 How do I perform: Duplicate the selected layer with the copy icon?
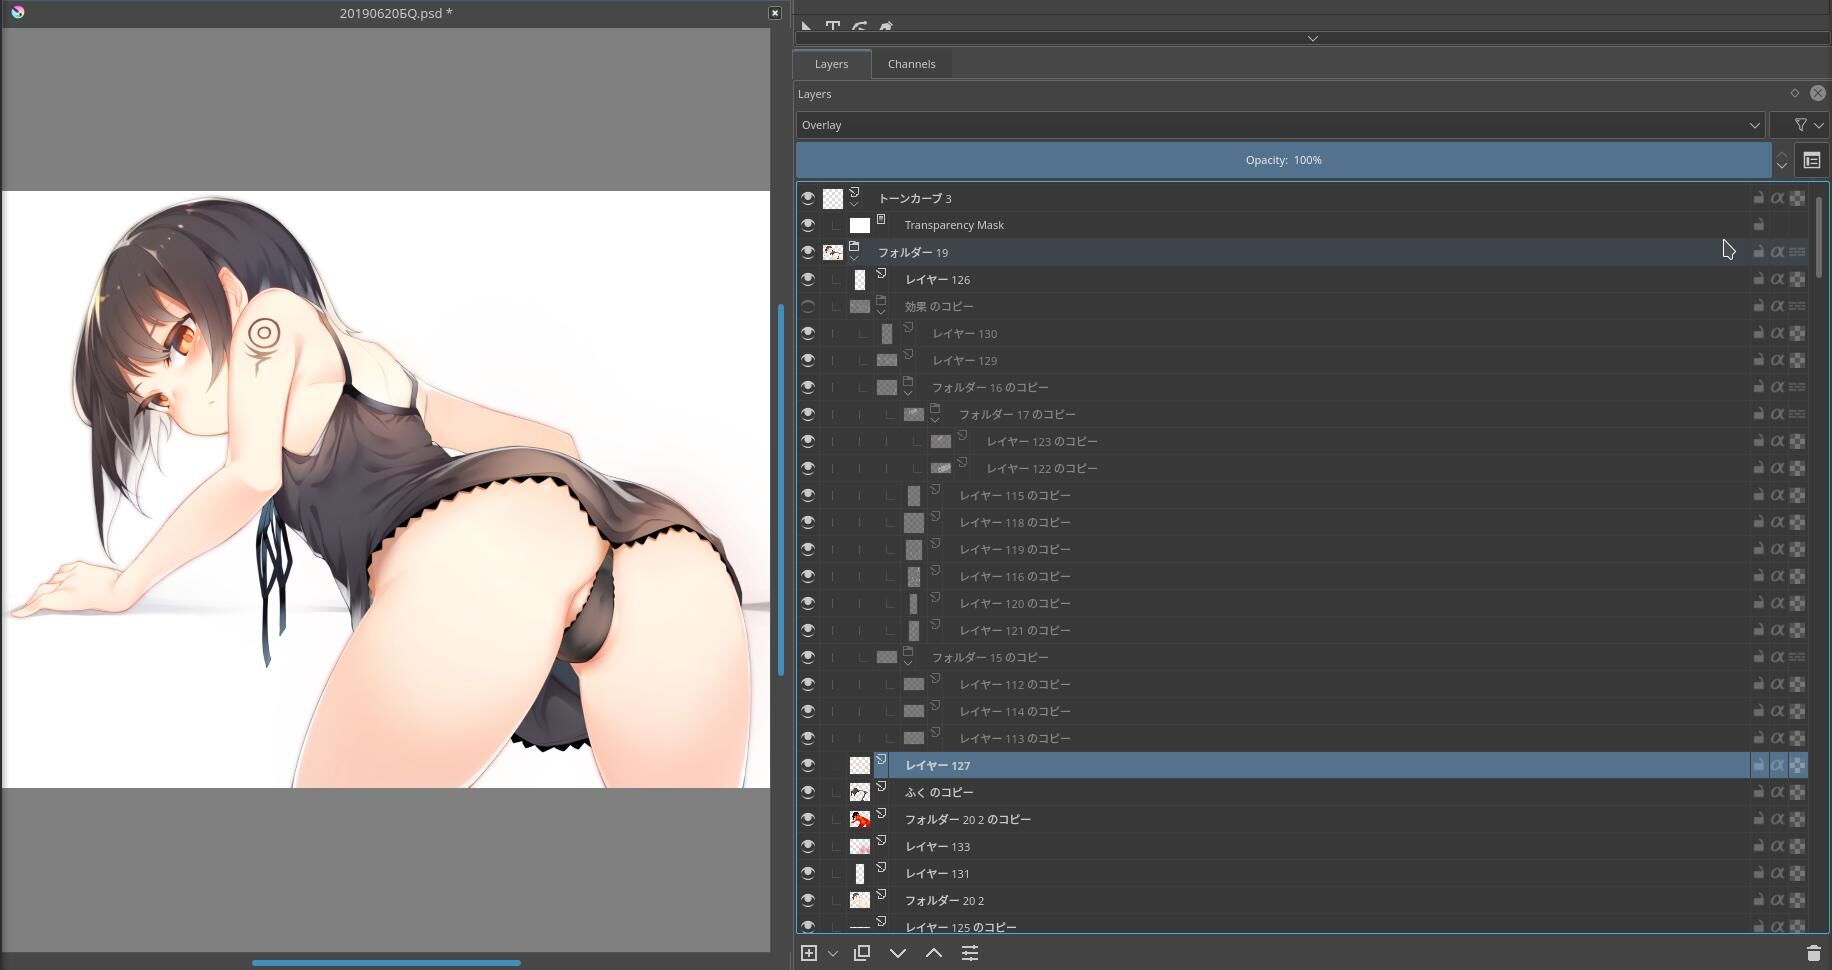[861, 953]
